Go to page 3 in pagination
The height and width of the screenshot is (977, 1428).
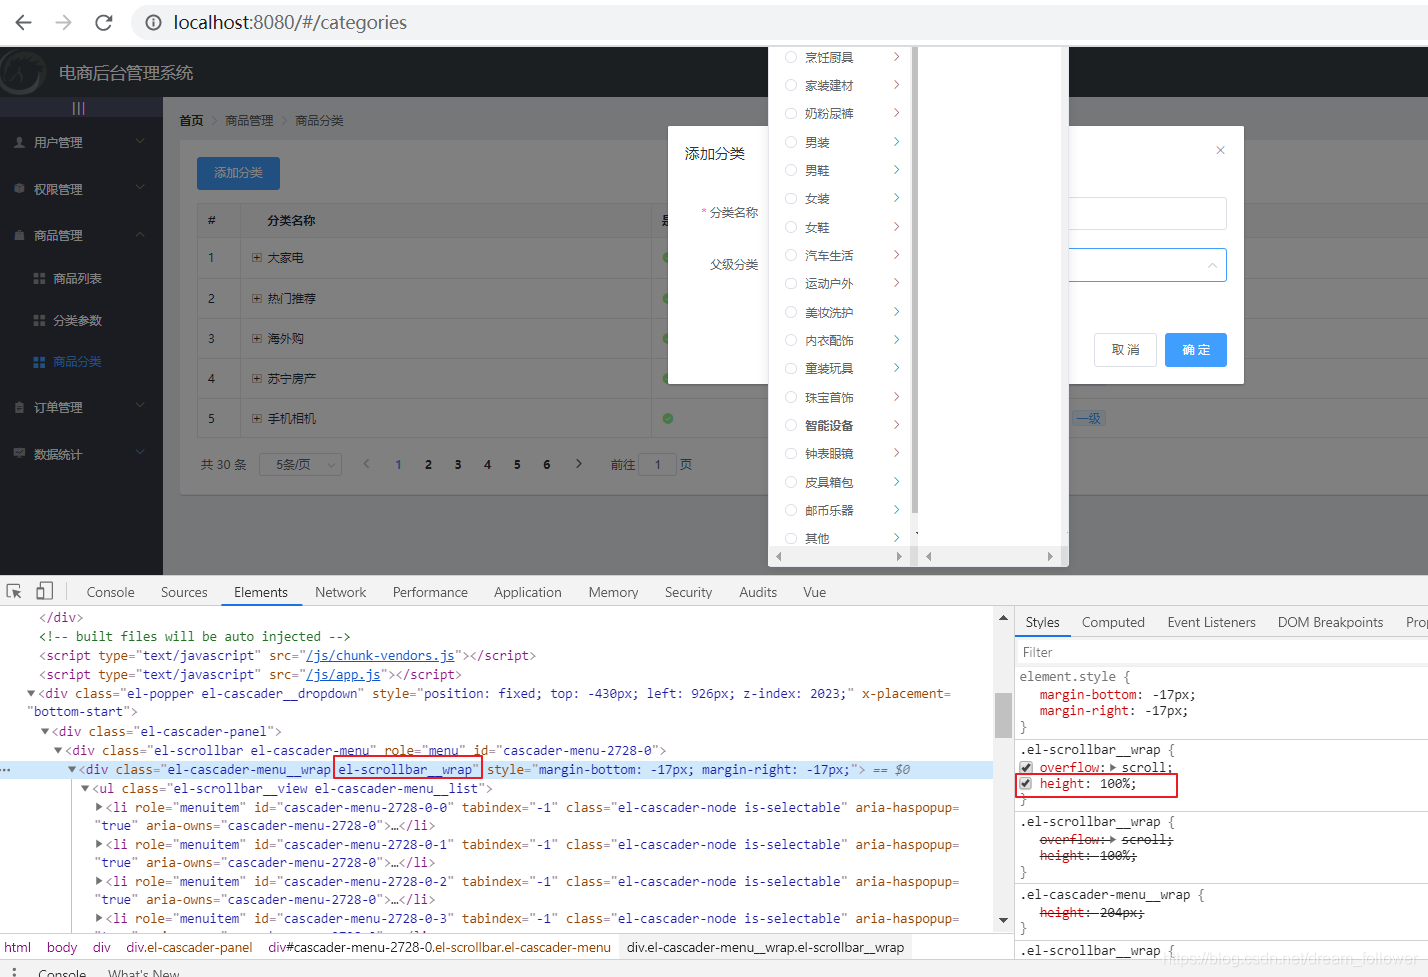[458, 464]
